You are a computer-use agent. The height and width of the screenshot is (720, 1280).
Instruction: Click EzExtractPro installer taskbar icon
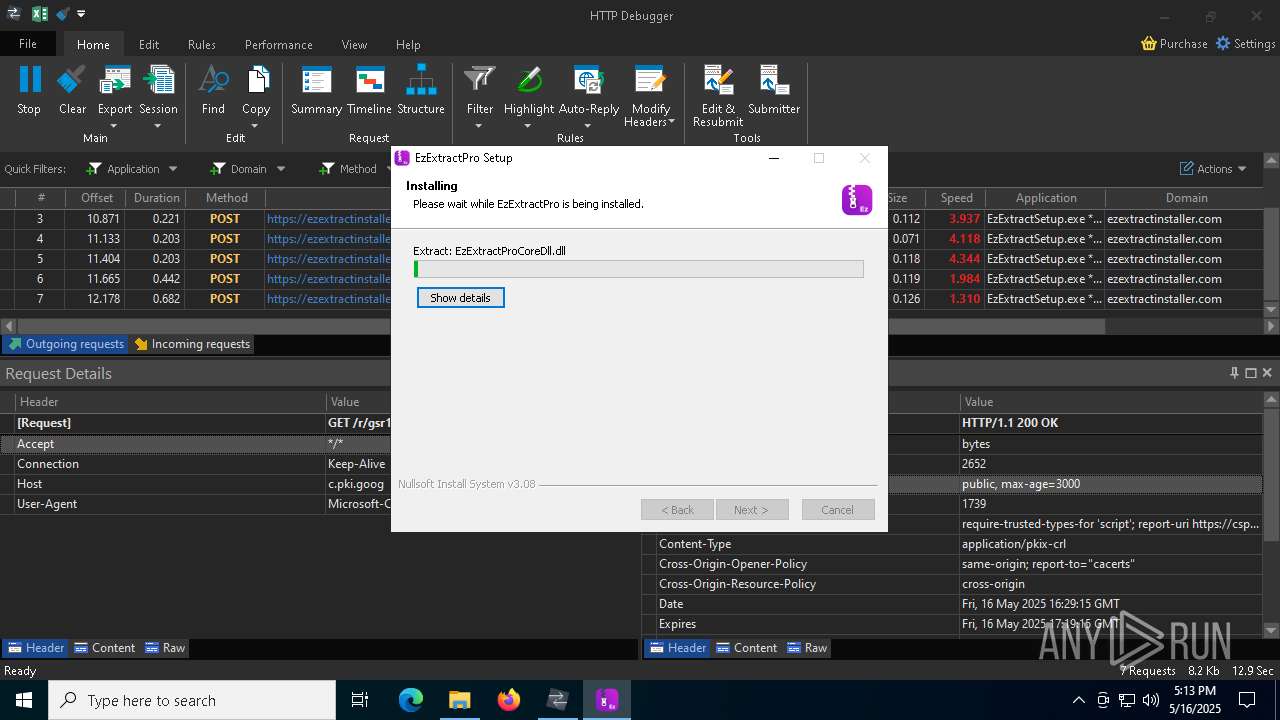pos(607,700)
